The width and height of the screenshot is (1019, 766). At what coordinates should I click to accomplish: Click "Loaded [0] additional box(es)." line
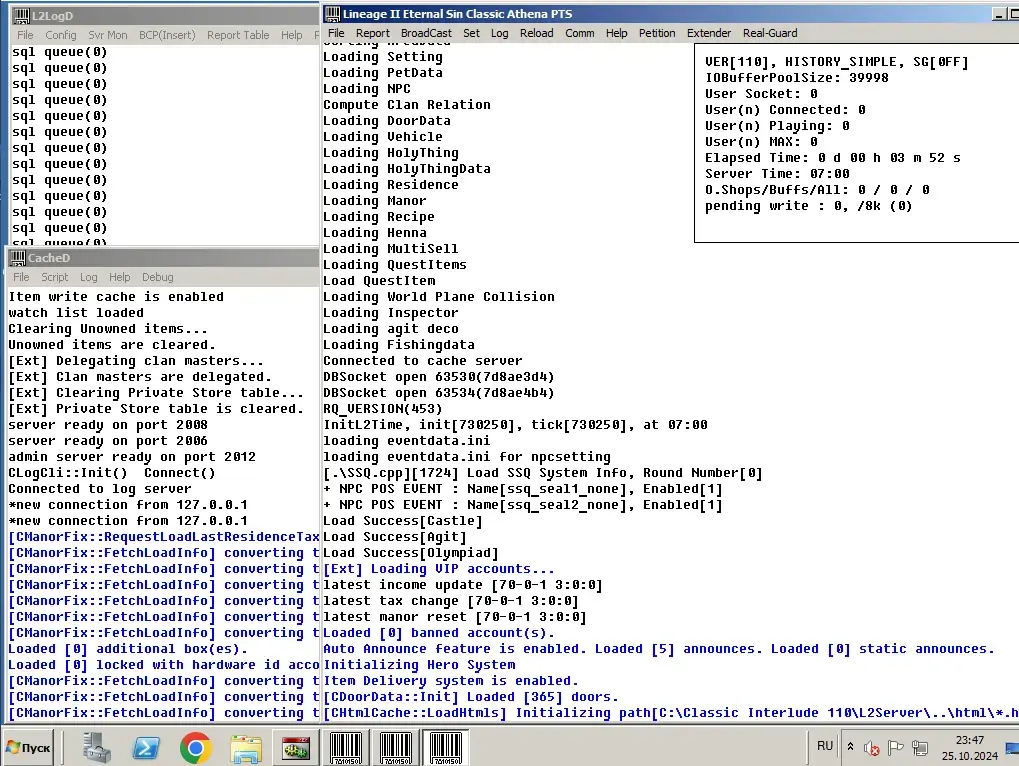coord(128,649)
